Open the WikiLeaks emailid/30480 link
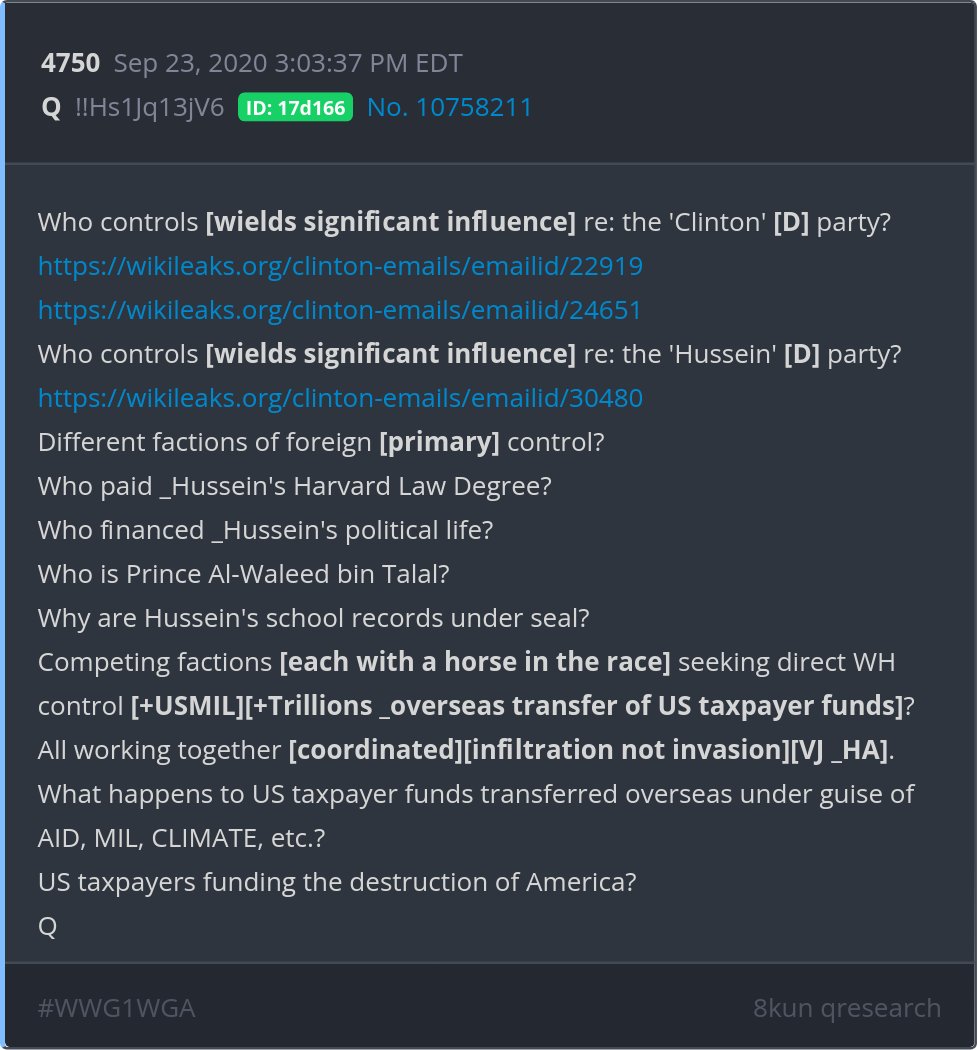 340,398
